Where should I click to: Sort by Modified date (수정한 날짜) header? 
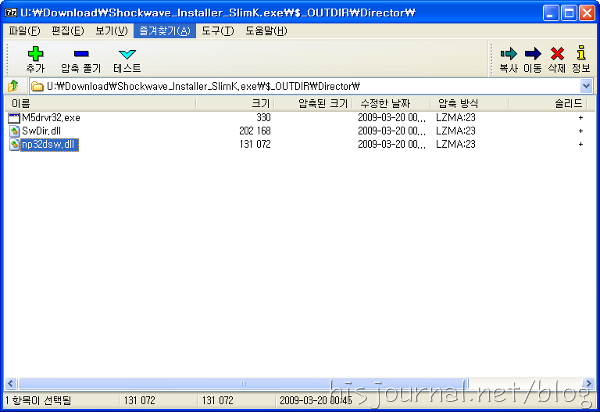pos(391,103)
